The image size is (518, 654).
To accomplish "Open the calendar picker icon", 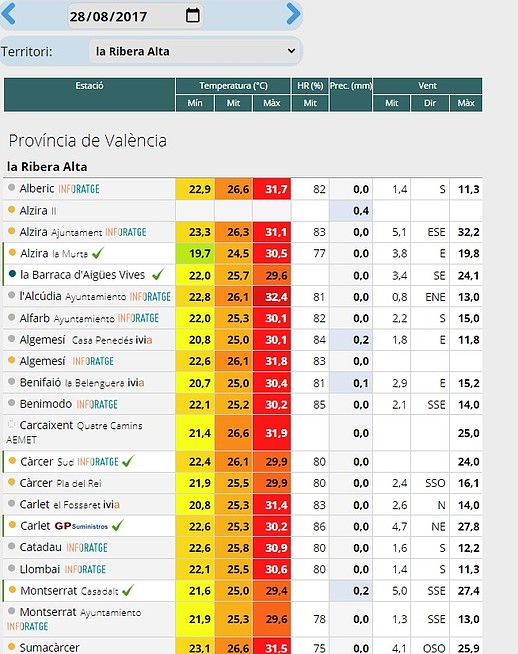I will [x=192, y=15].
